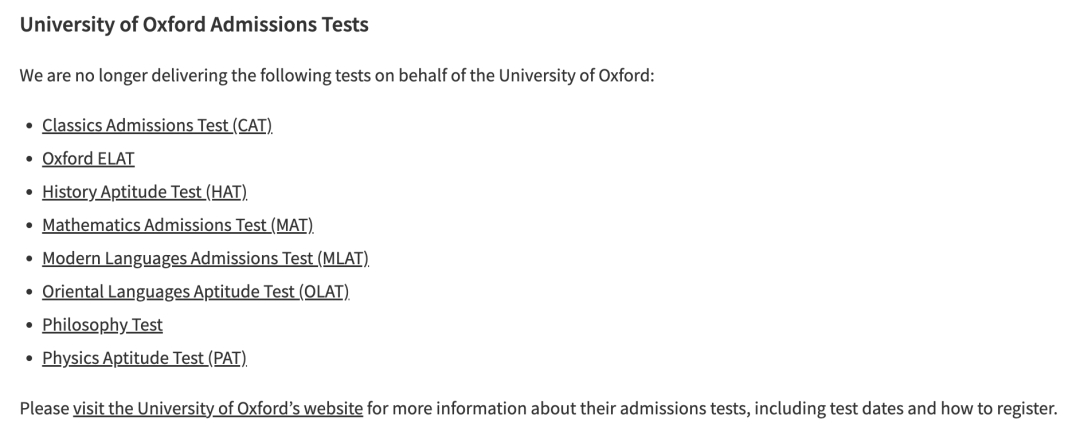Click the bullet marker before Mathematics Admissions Test
The height and width of the screenshot is (439, 1080).
coord(29,225)
